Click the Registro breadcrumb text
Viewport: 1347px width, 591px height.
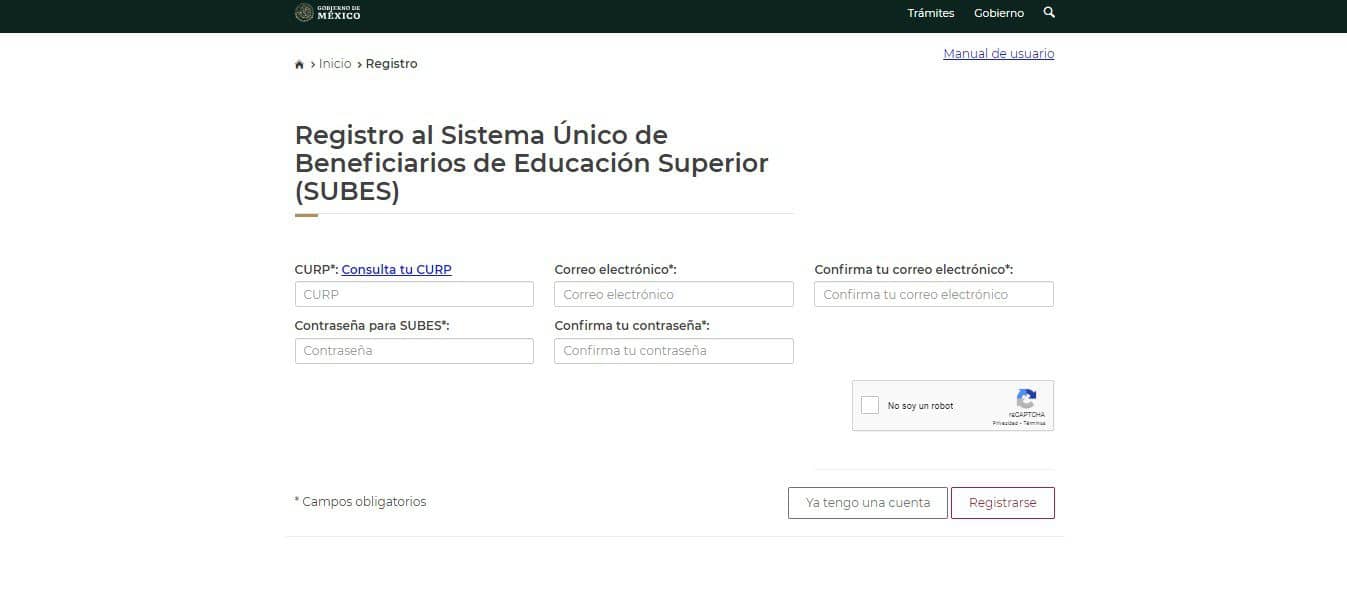pos(391,64)
